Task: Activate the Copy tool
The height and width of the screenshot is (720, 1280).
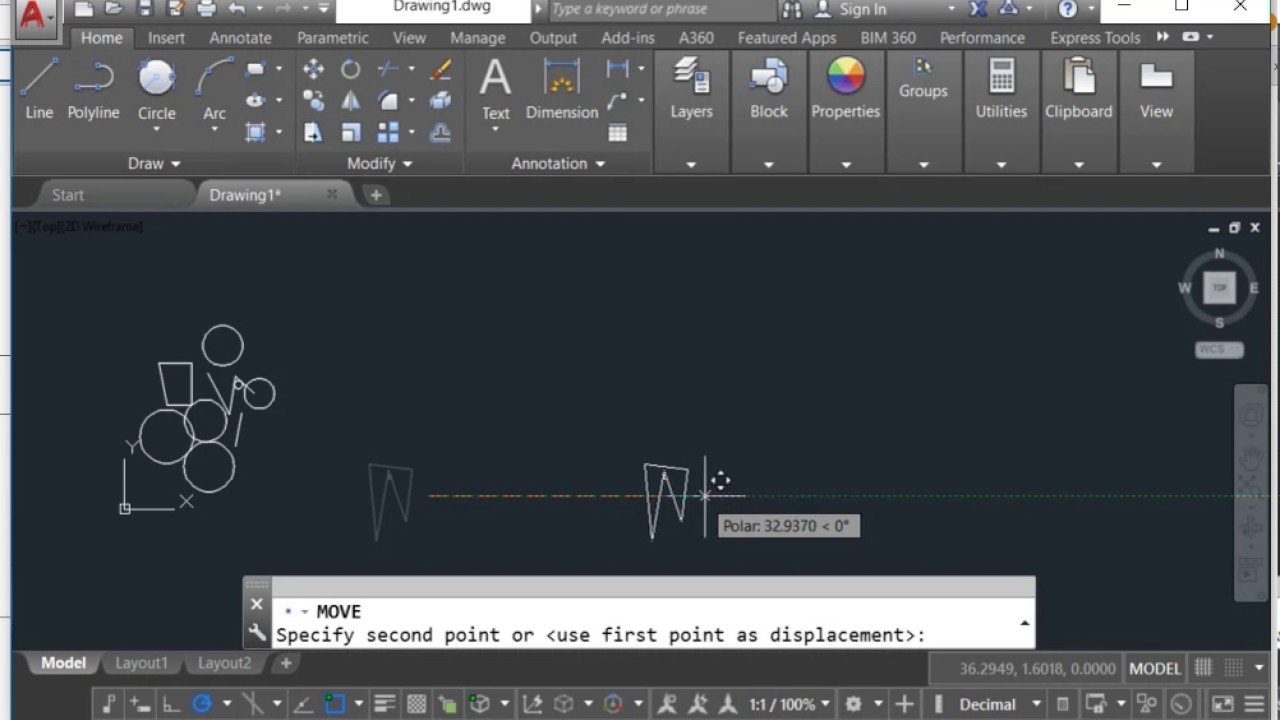Action: coord(313,100)
